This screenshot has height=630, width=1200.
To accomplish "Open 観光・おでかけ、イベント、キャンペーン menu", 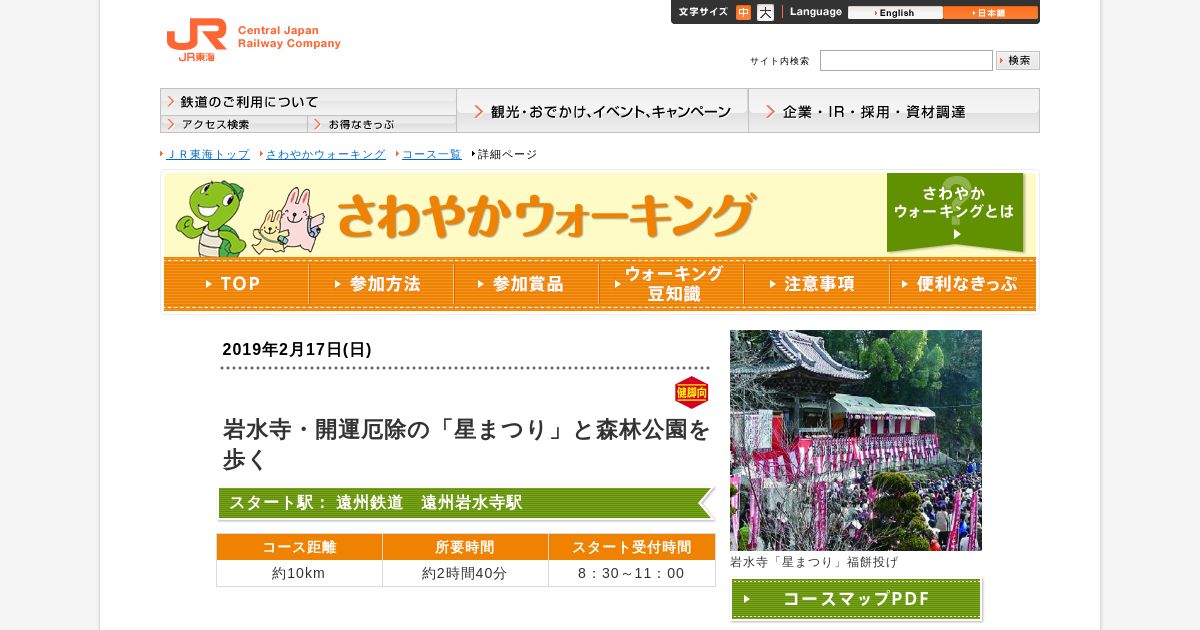I will [602, 111].
